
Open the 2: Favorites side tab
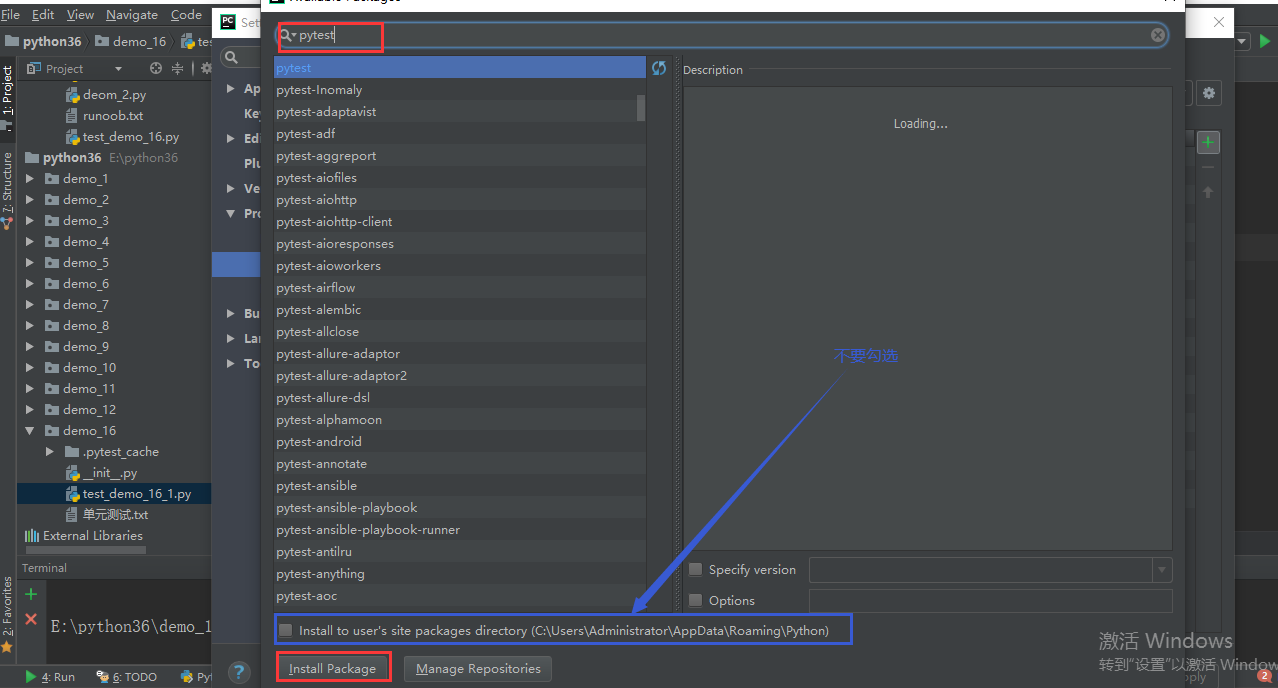pos(8,614)
